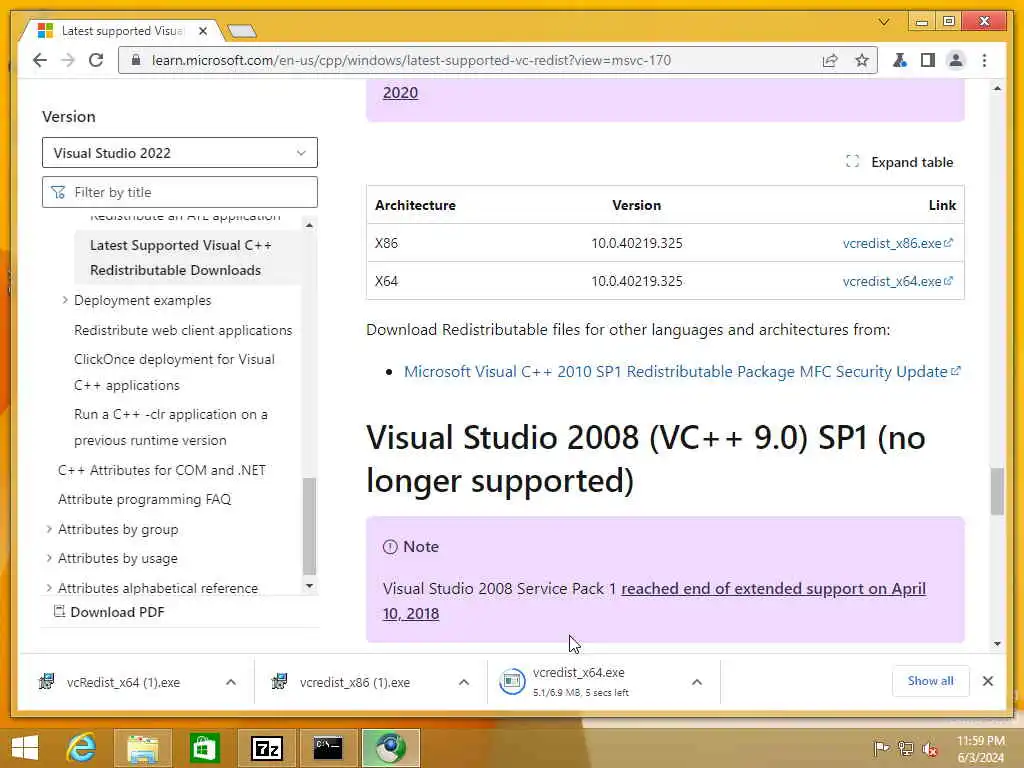Launch Internet Explorer from the taskbar
Screen dimensions: 1024x768
[82, 748]
